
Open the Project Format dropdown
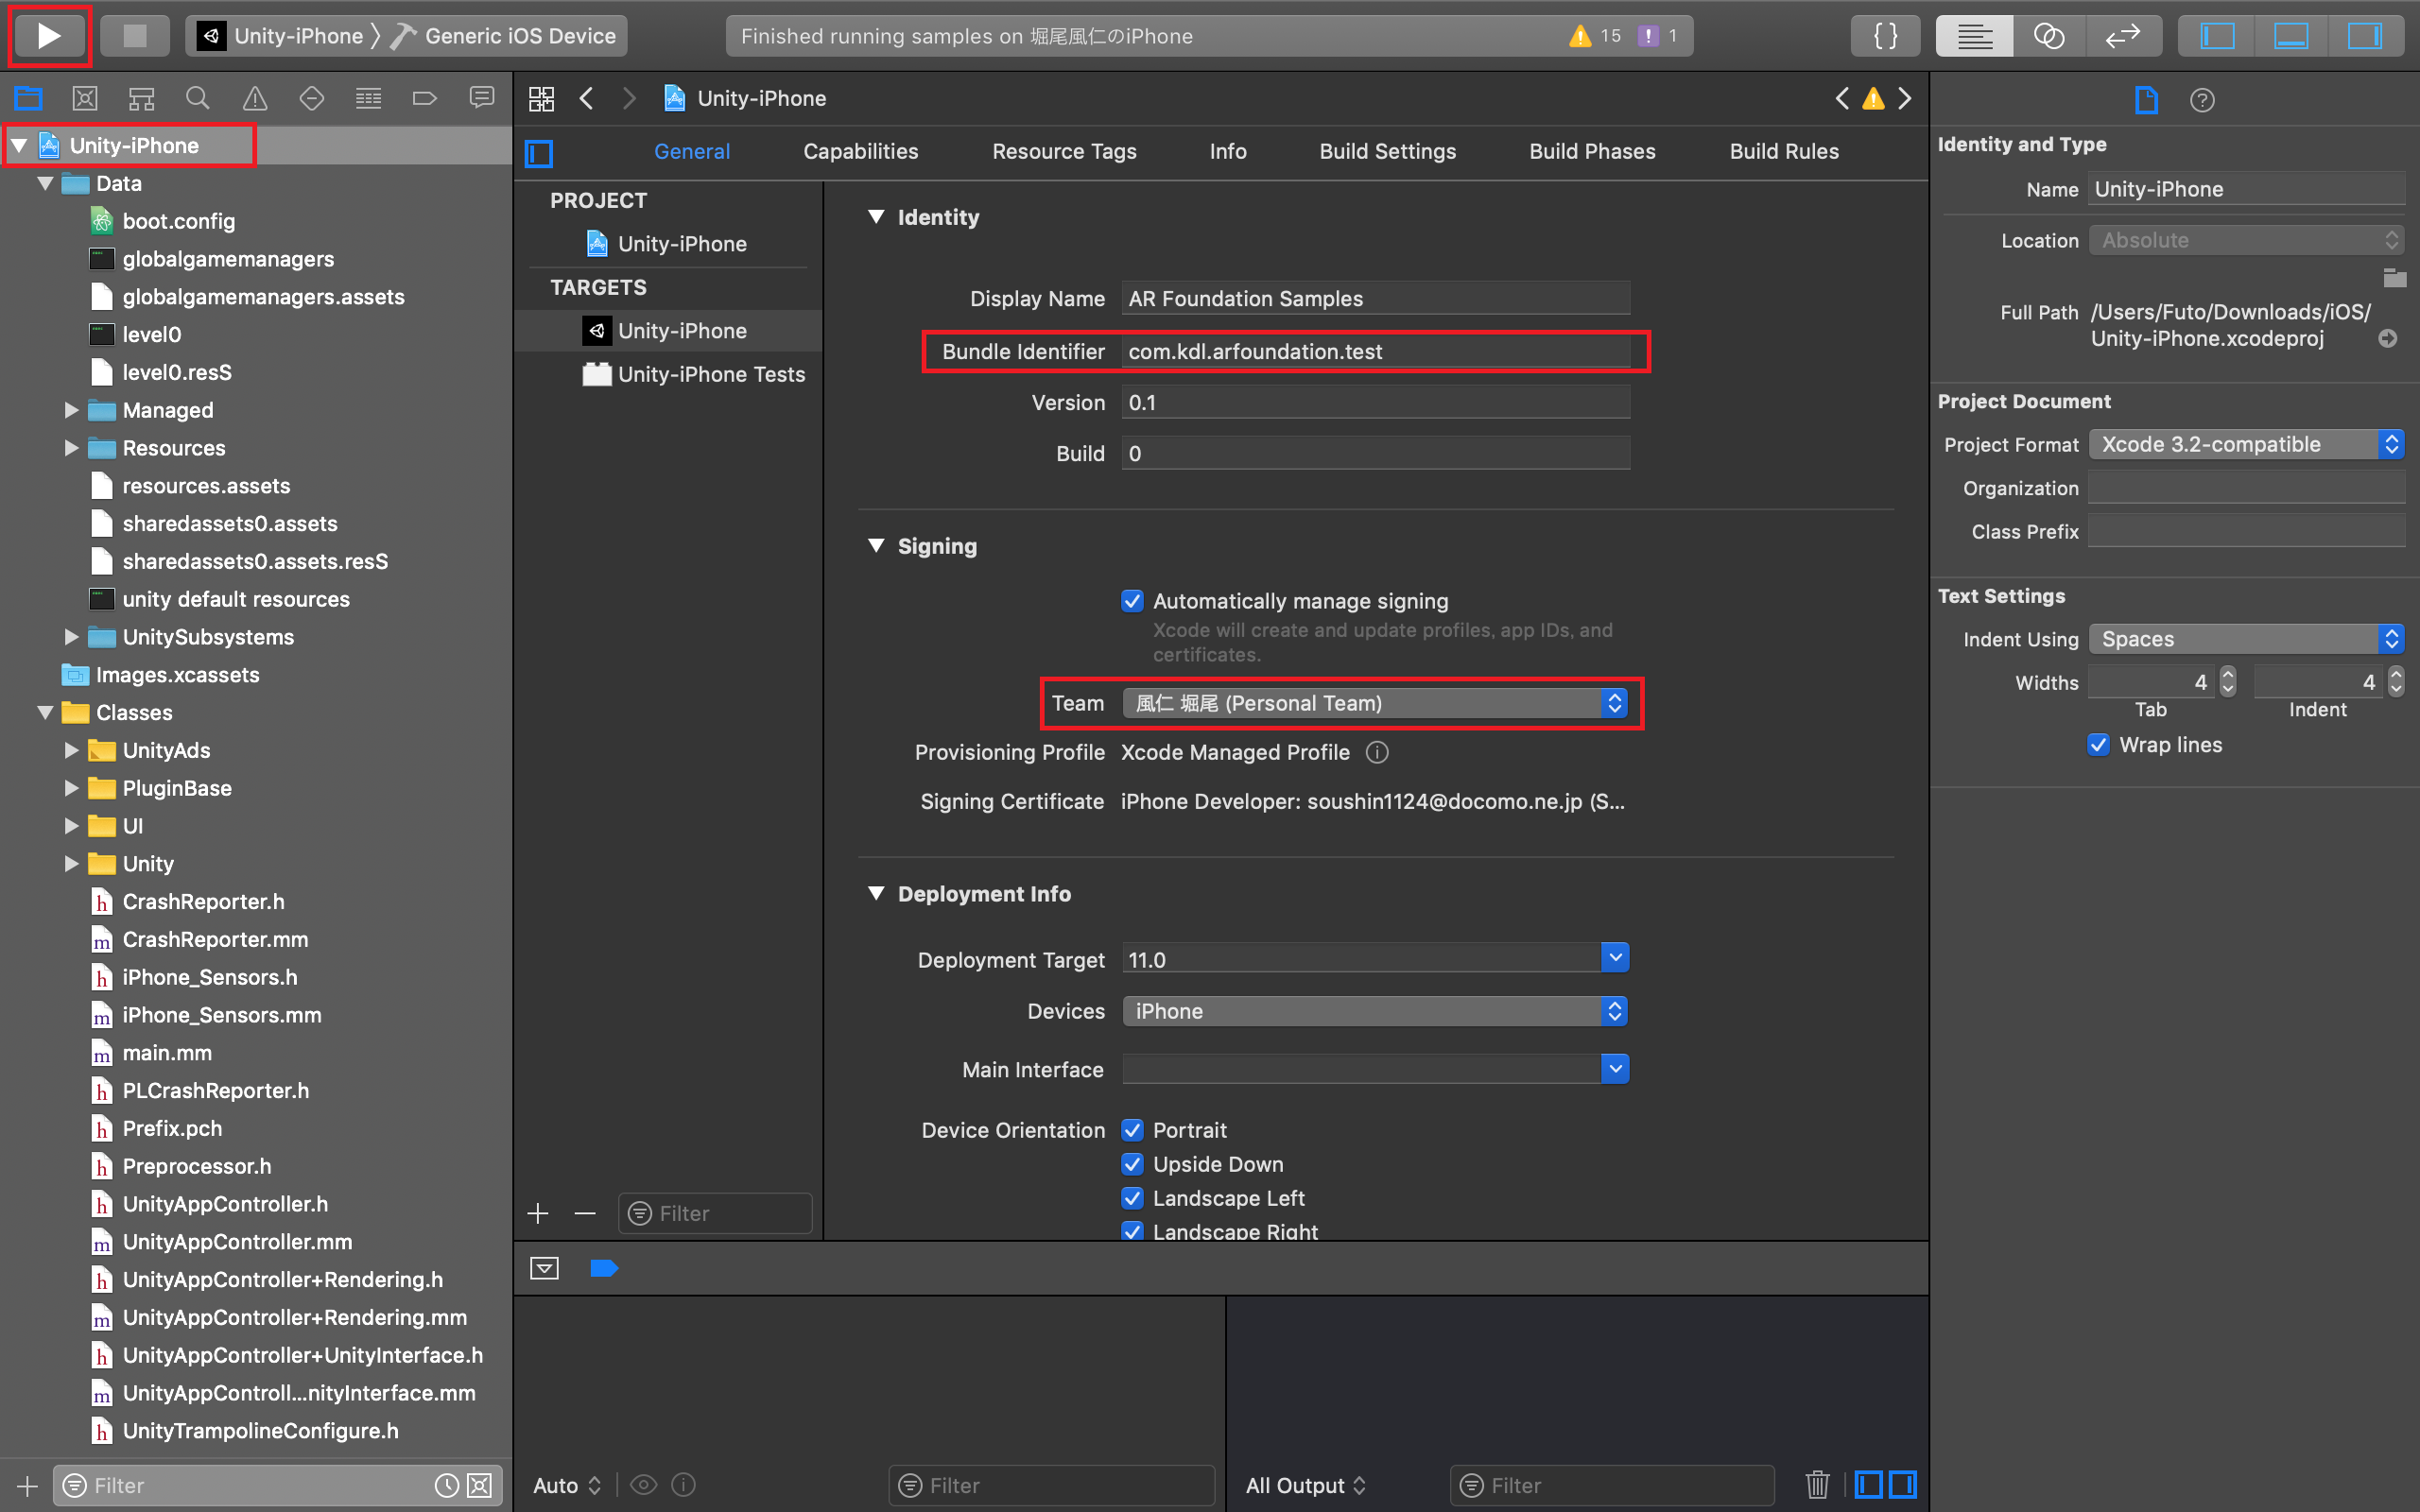[x=2245, y=444]
